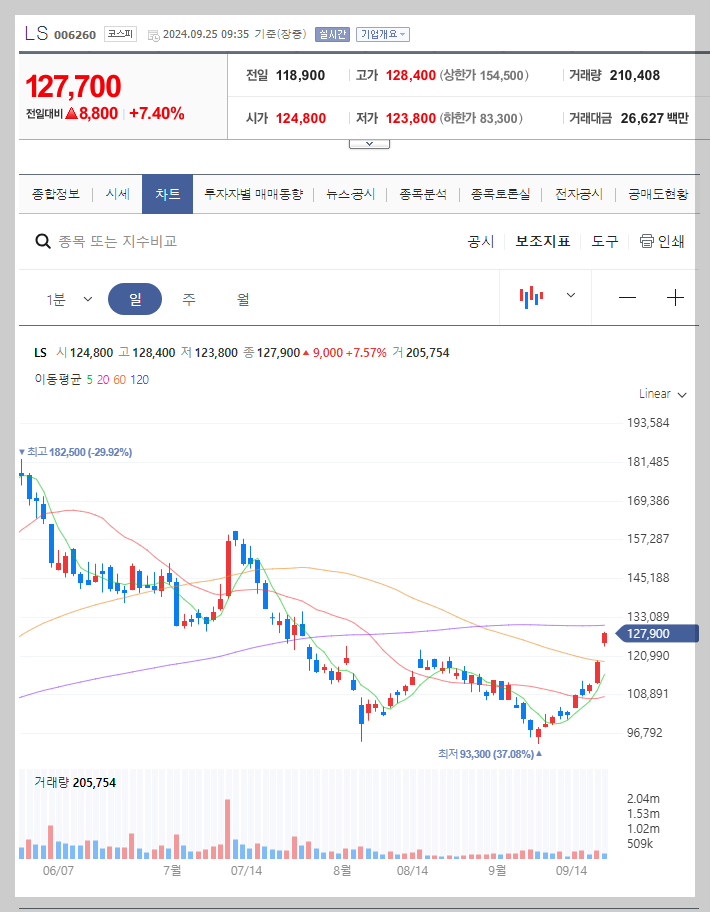Click the stock search magnifier icon
The width and height of the screenshot is (710, 912).
[43, 240]
